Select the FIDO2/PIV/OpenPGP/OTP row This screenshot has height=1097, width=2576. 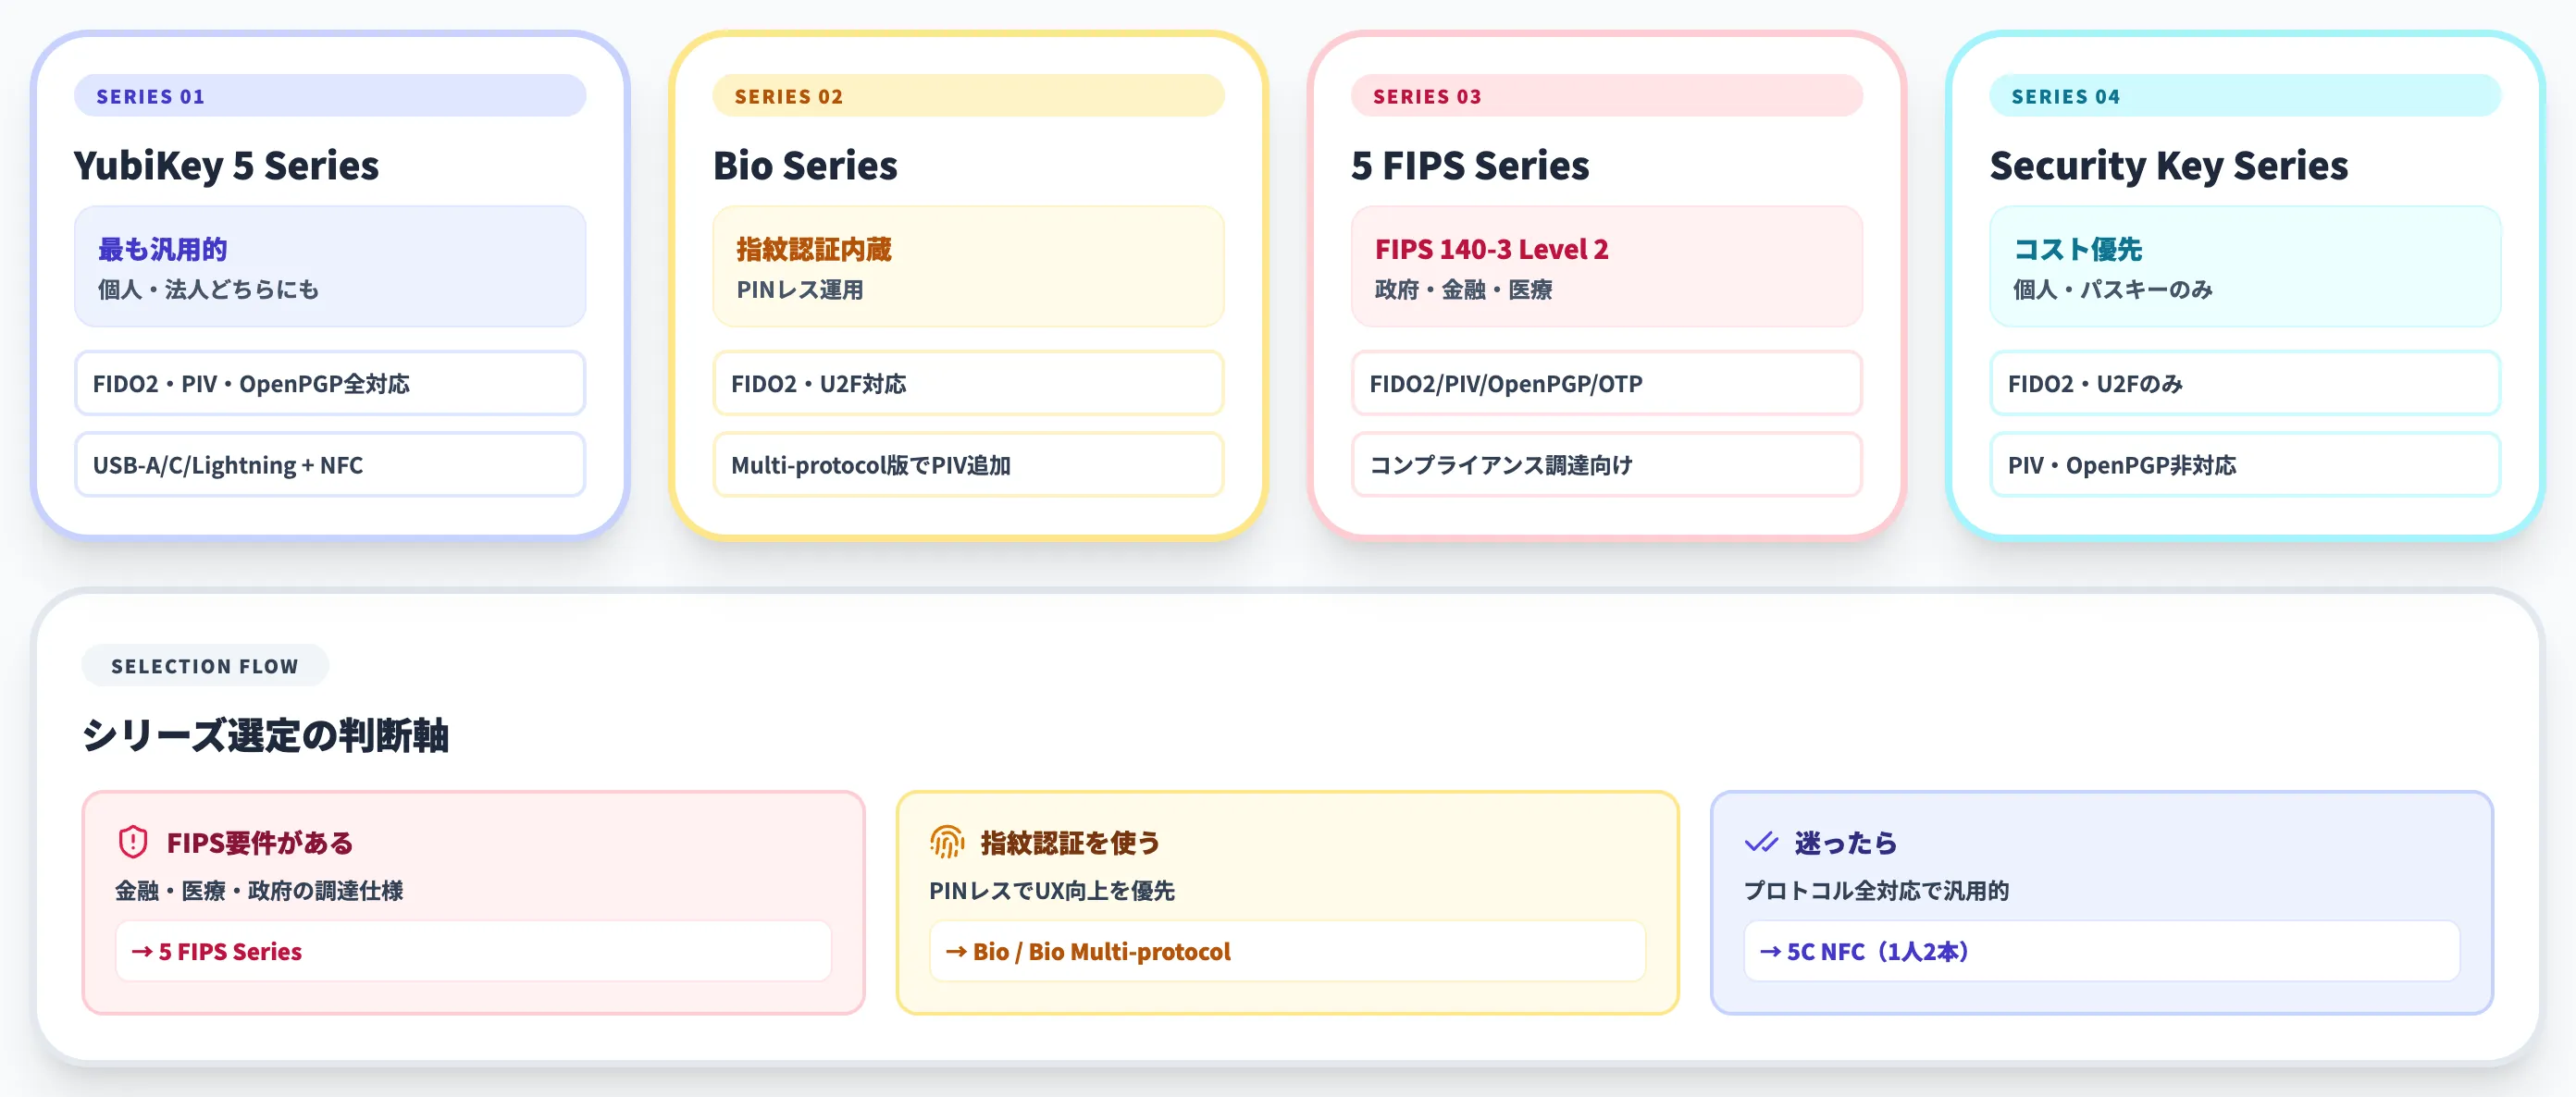(1607, 383)
